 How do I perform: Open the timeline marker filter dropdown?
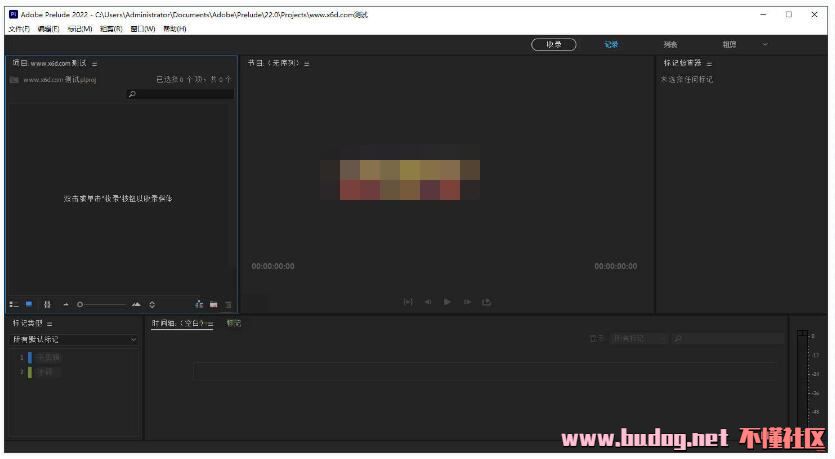[x=638, y=339]
